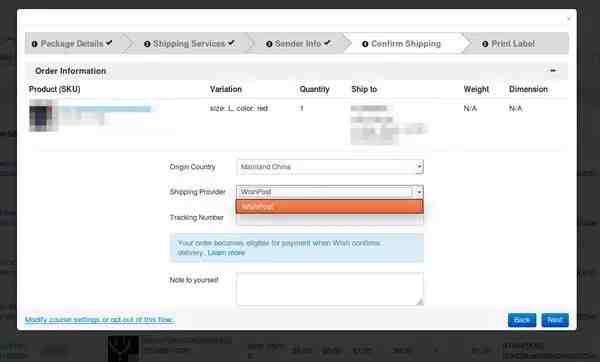Open the Package Details step
Image resolution: width=600 pixels, height=362 pixels.
72,44
